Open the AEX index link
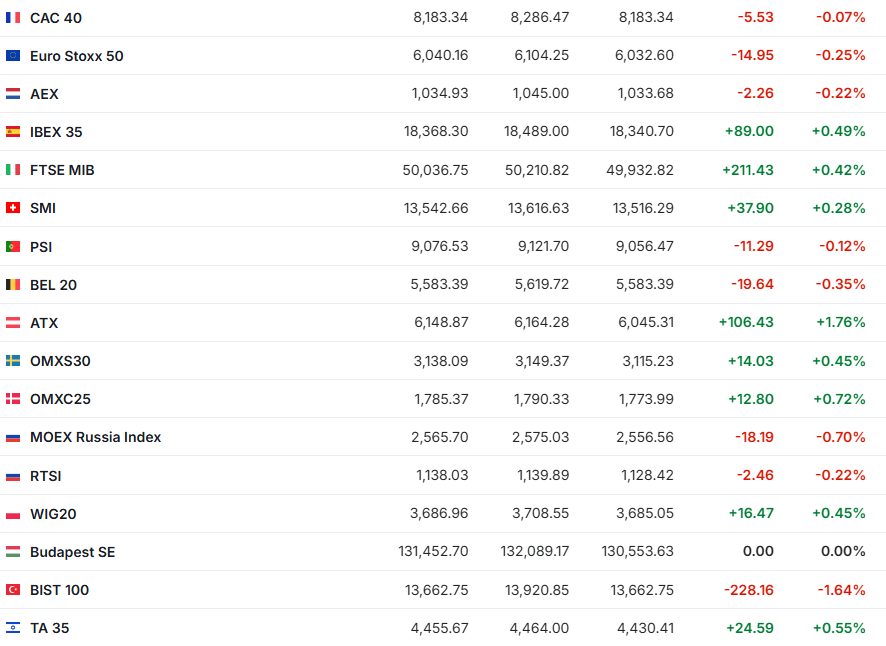Image resolution: width=886 pixels, height=646 pixels. [x=44, y=94]
